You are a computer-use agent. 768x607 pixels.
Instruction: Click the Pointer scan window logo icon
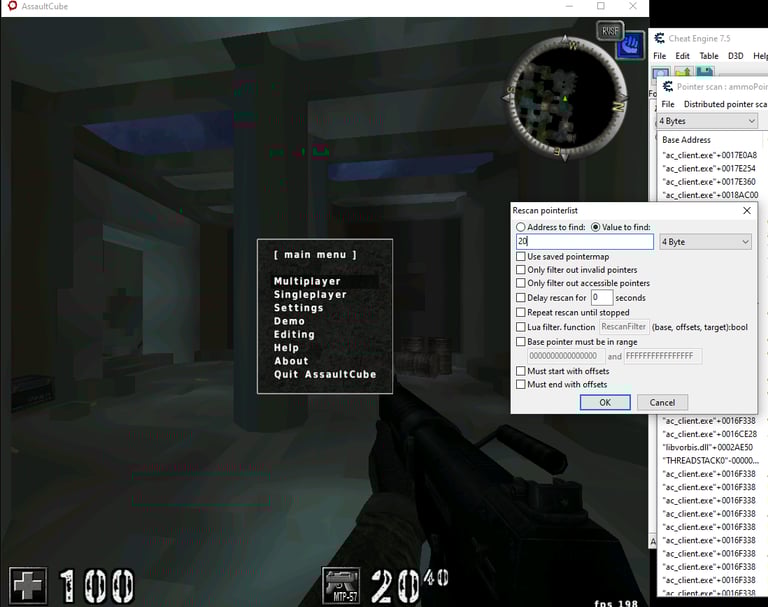coord(667,87)
